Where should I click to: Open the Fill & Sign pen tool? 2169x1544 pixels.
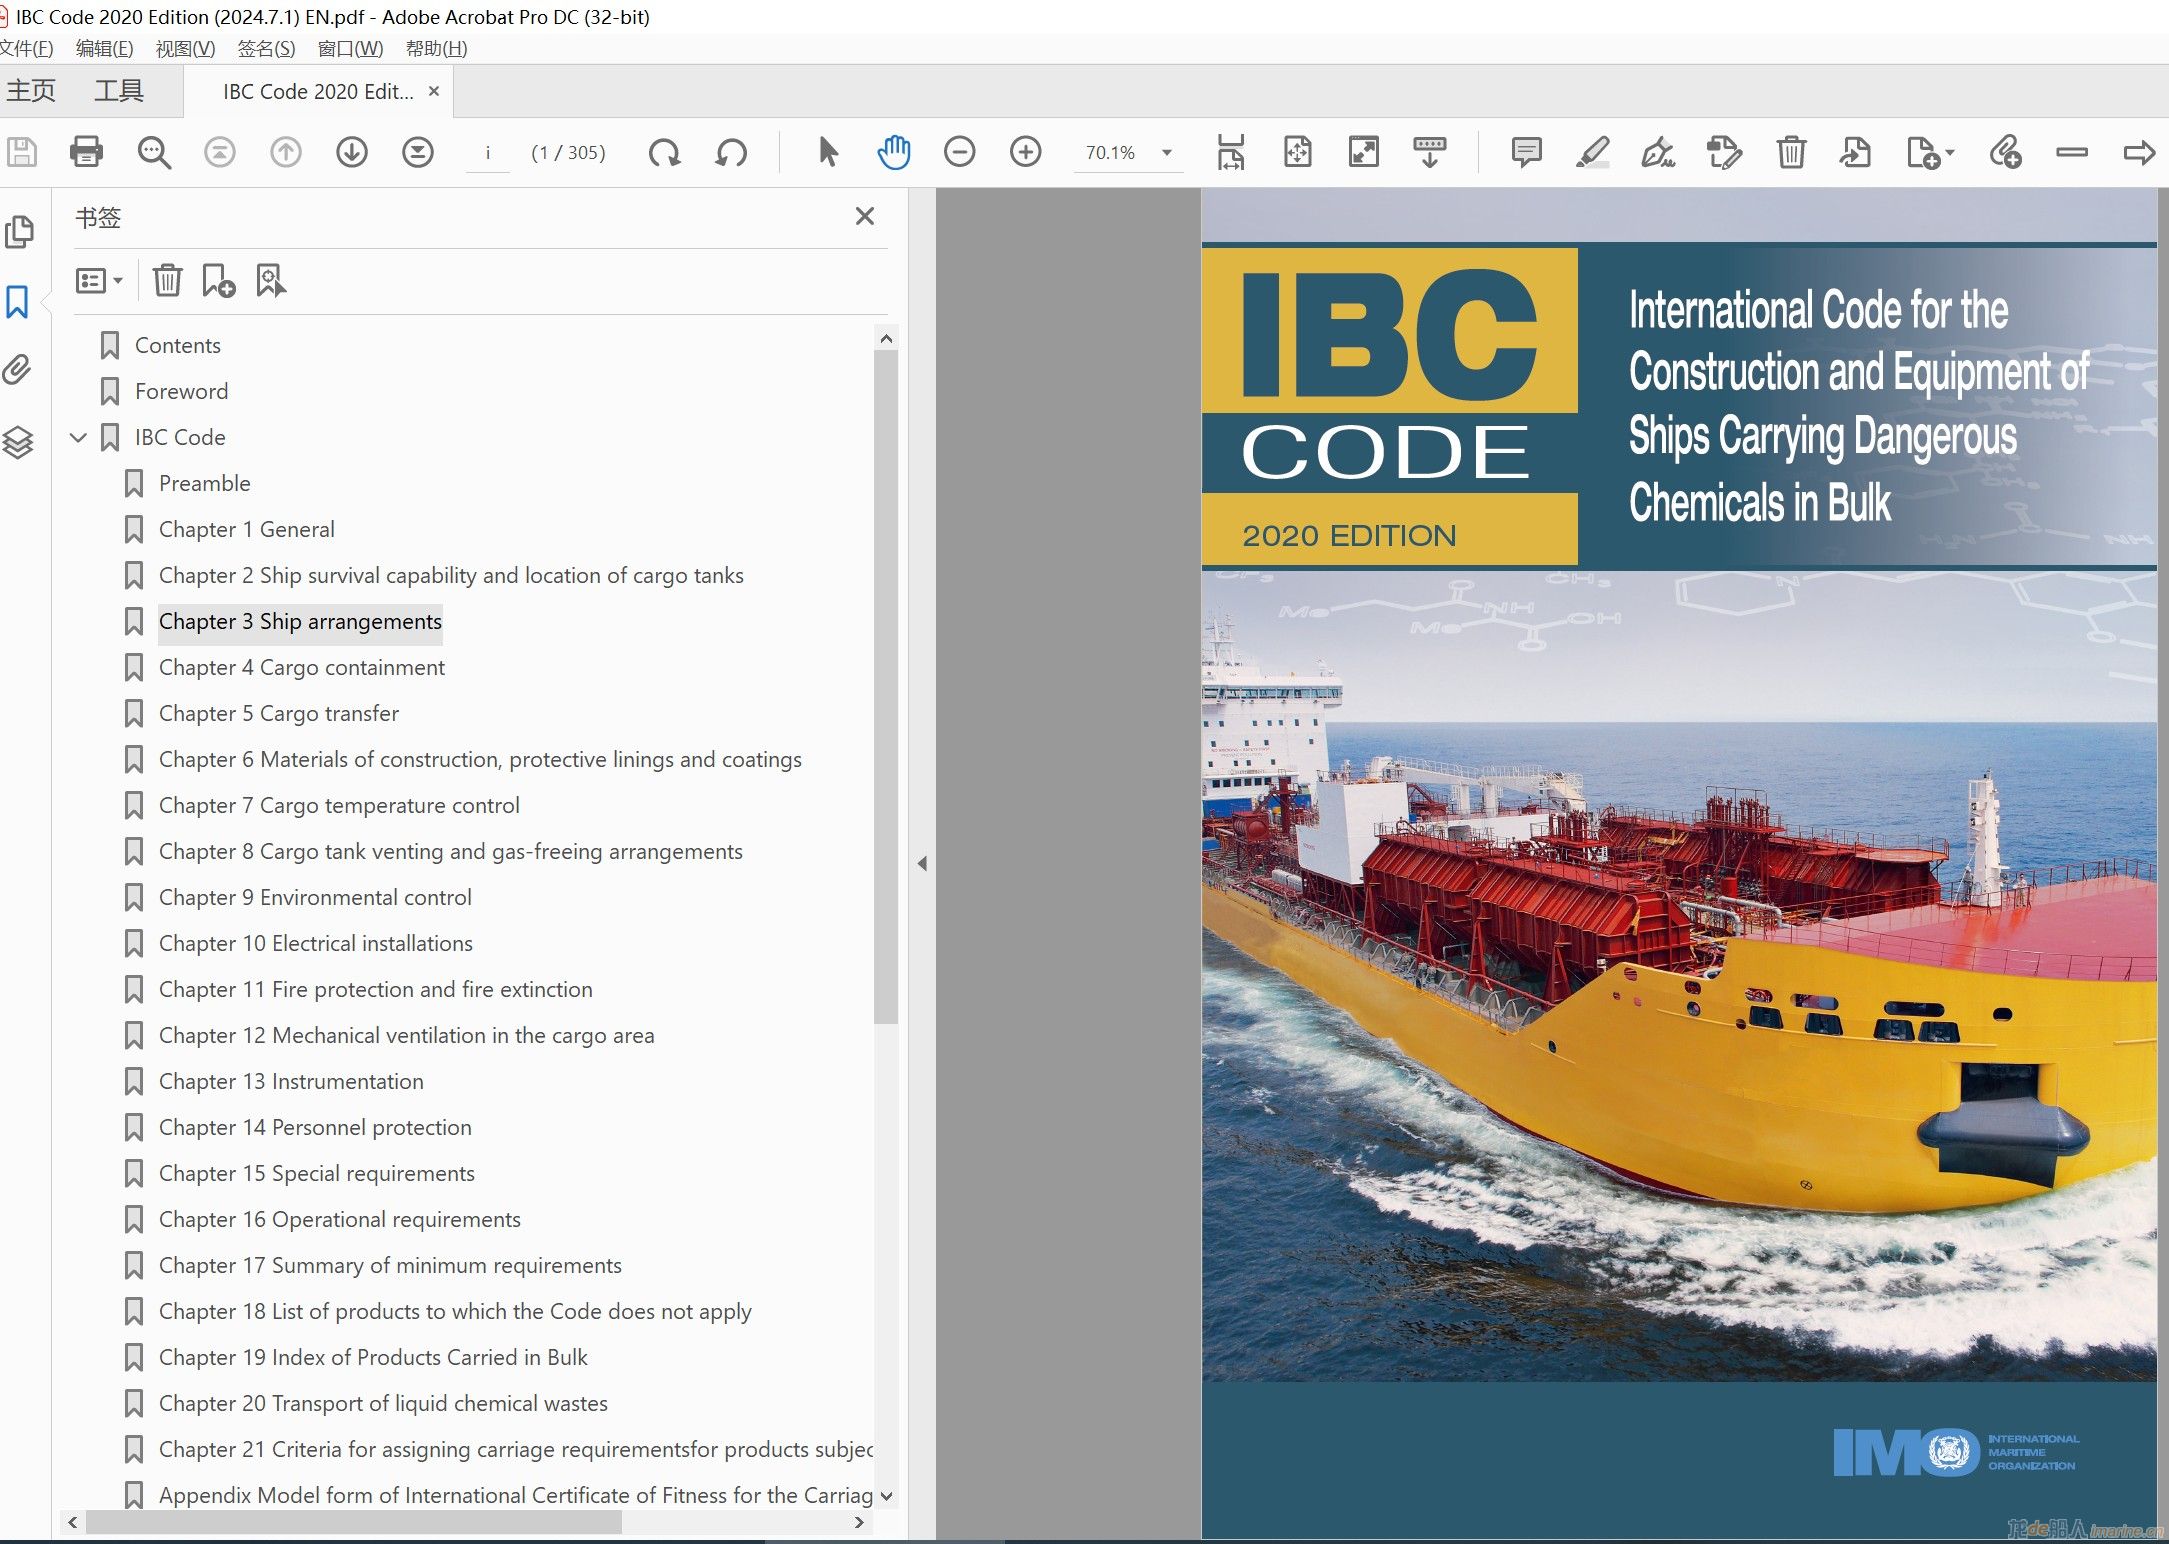tap(1658, 152)
